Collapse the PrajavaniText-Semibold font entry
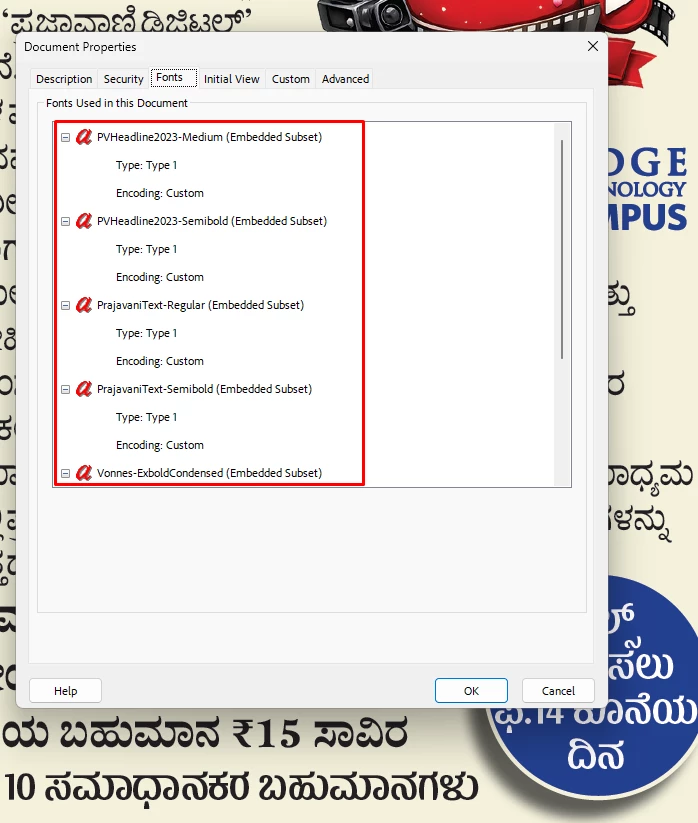Screen dimensions: 698x823 [x=66, y=389]
